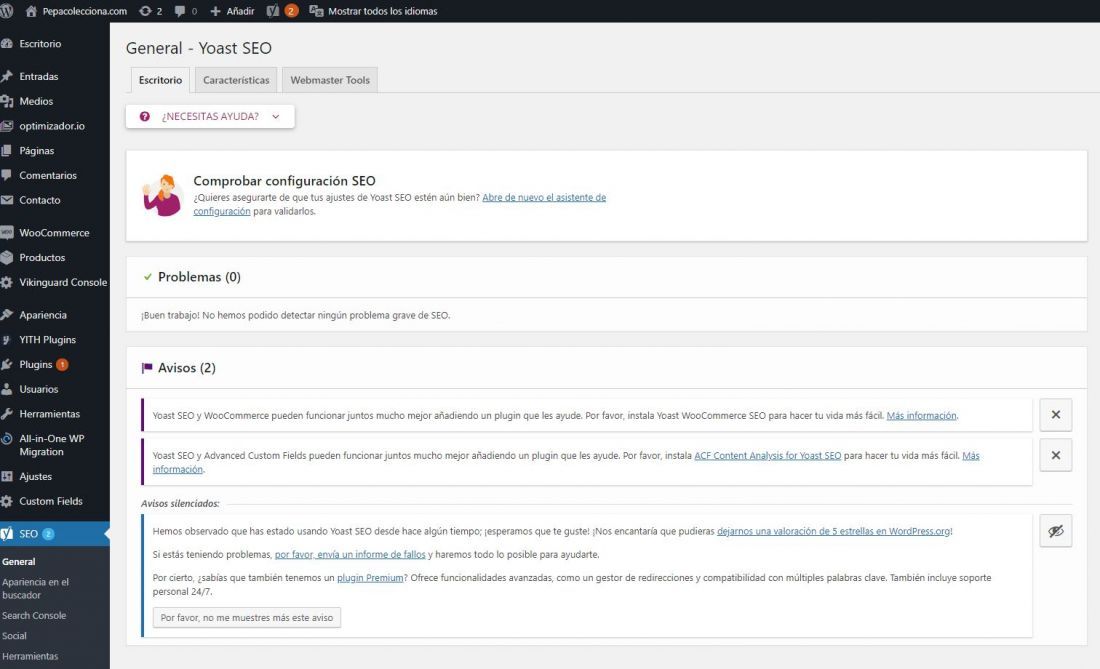Open ACF Content Analysis for Yoast SEO link

[x=767, y=456]
